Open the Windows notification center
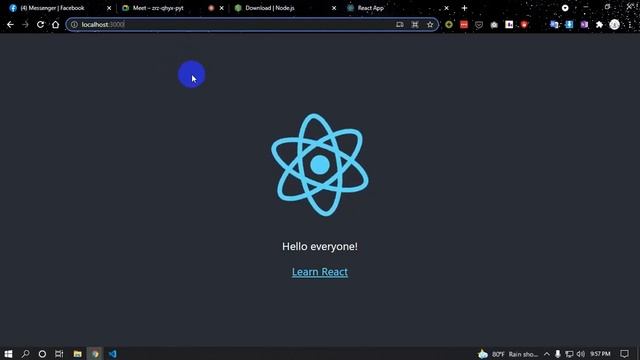The height and width of the screenshot is (360, 640). (624, 354)
